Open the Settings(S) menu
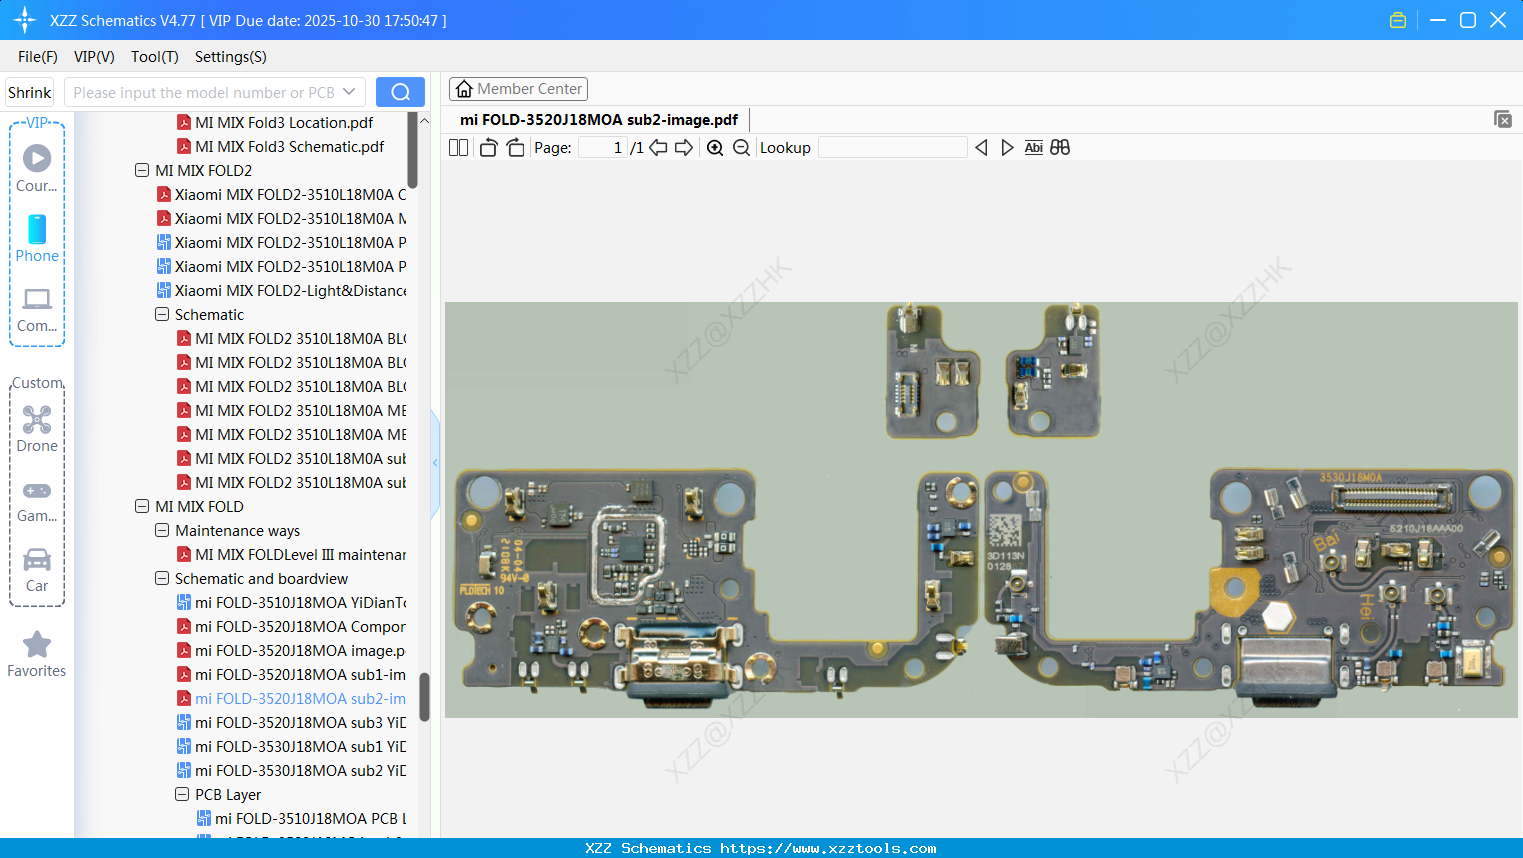Screen dimensions: 1523x858 (x=230, y=57)
